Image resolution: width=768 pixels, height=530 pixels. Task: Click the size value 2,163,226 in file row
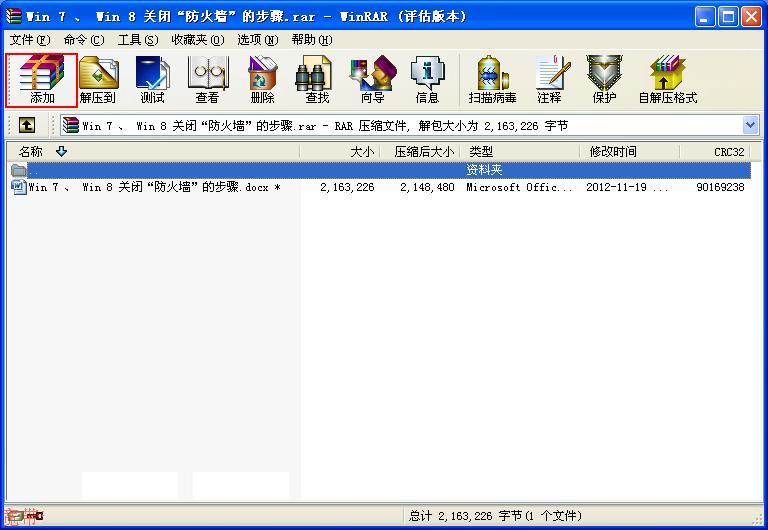pyautogui.click(x=347, y=187)
